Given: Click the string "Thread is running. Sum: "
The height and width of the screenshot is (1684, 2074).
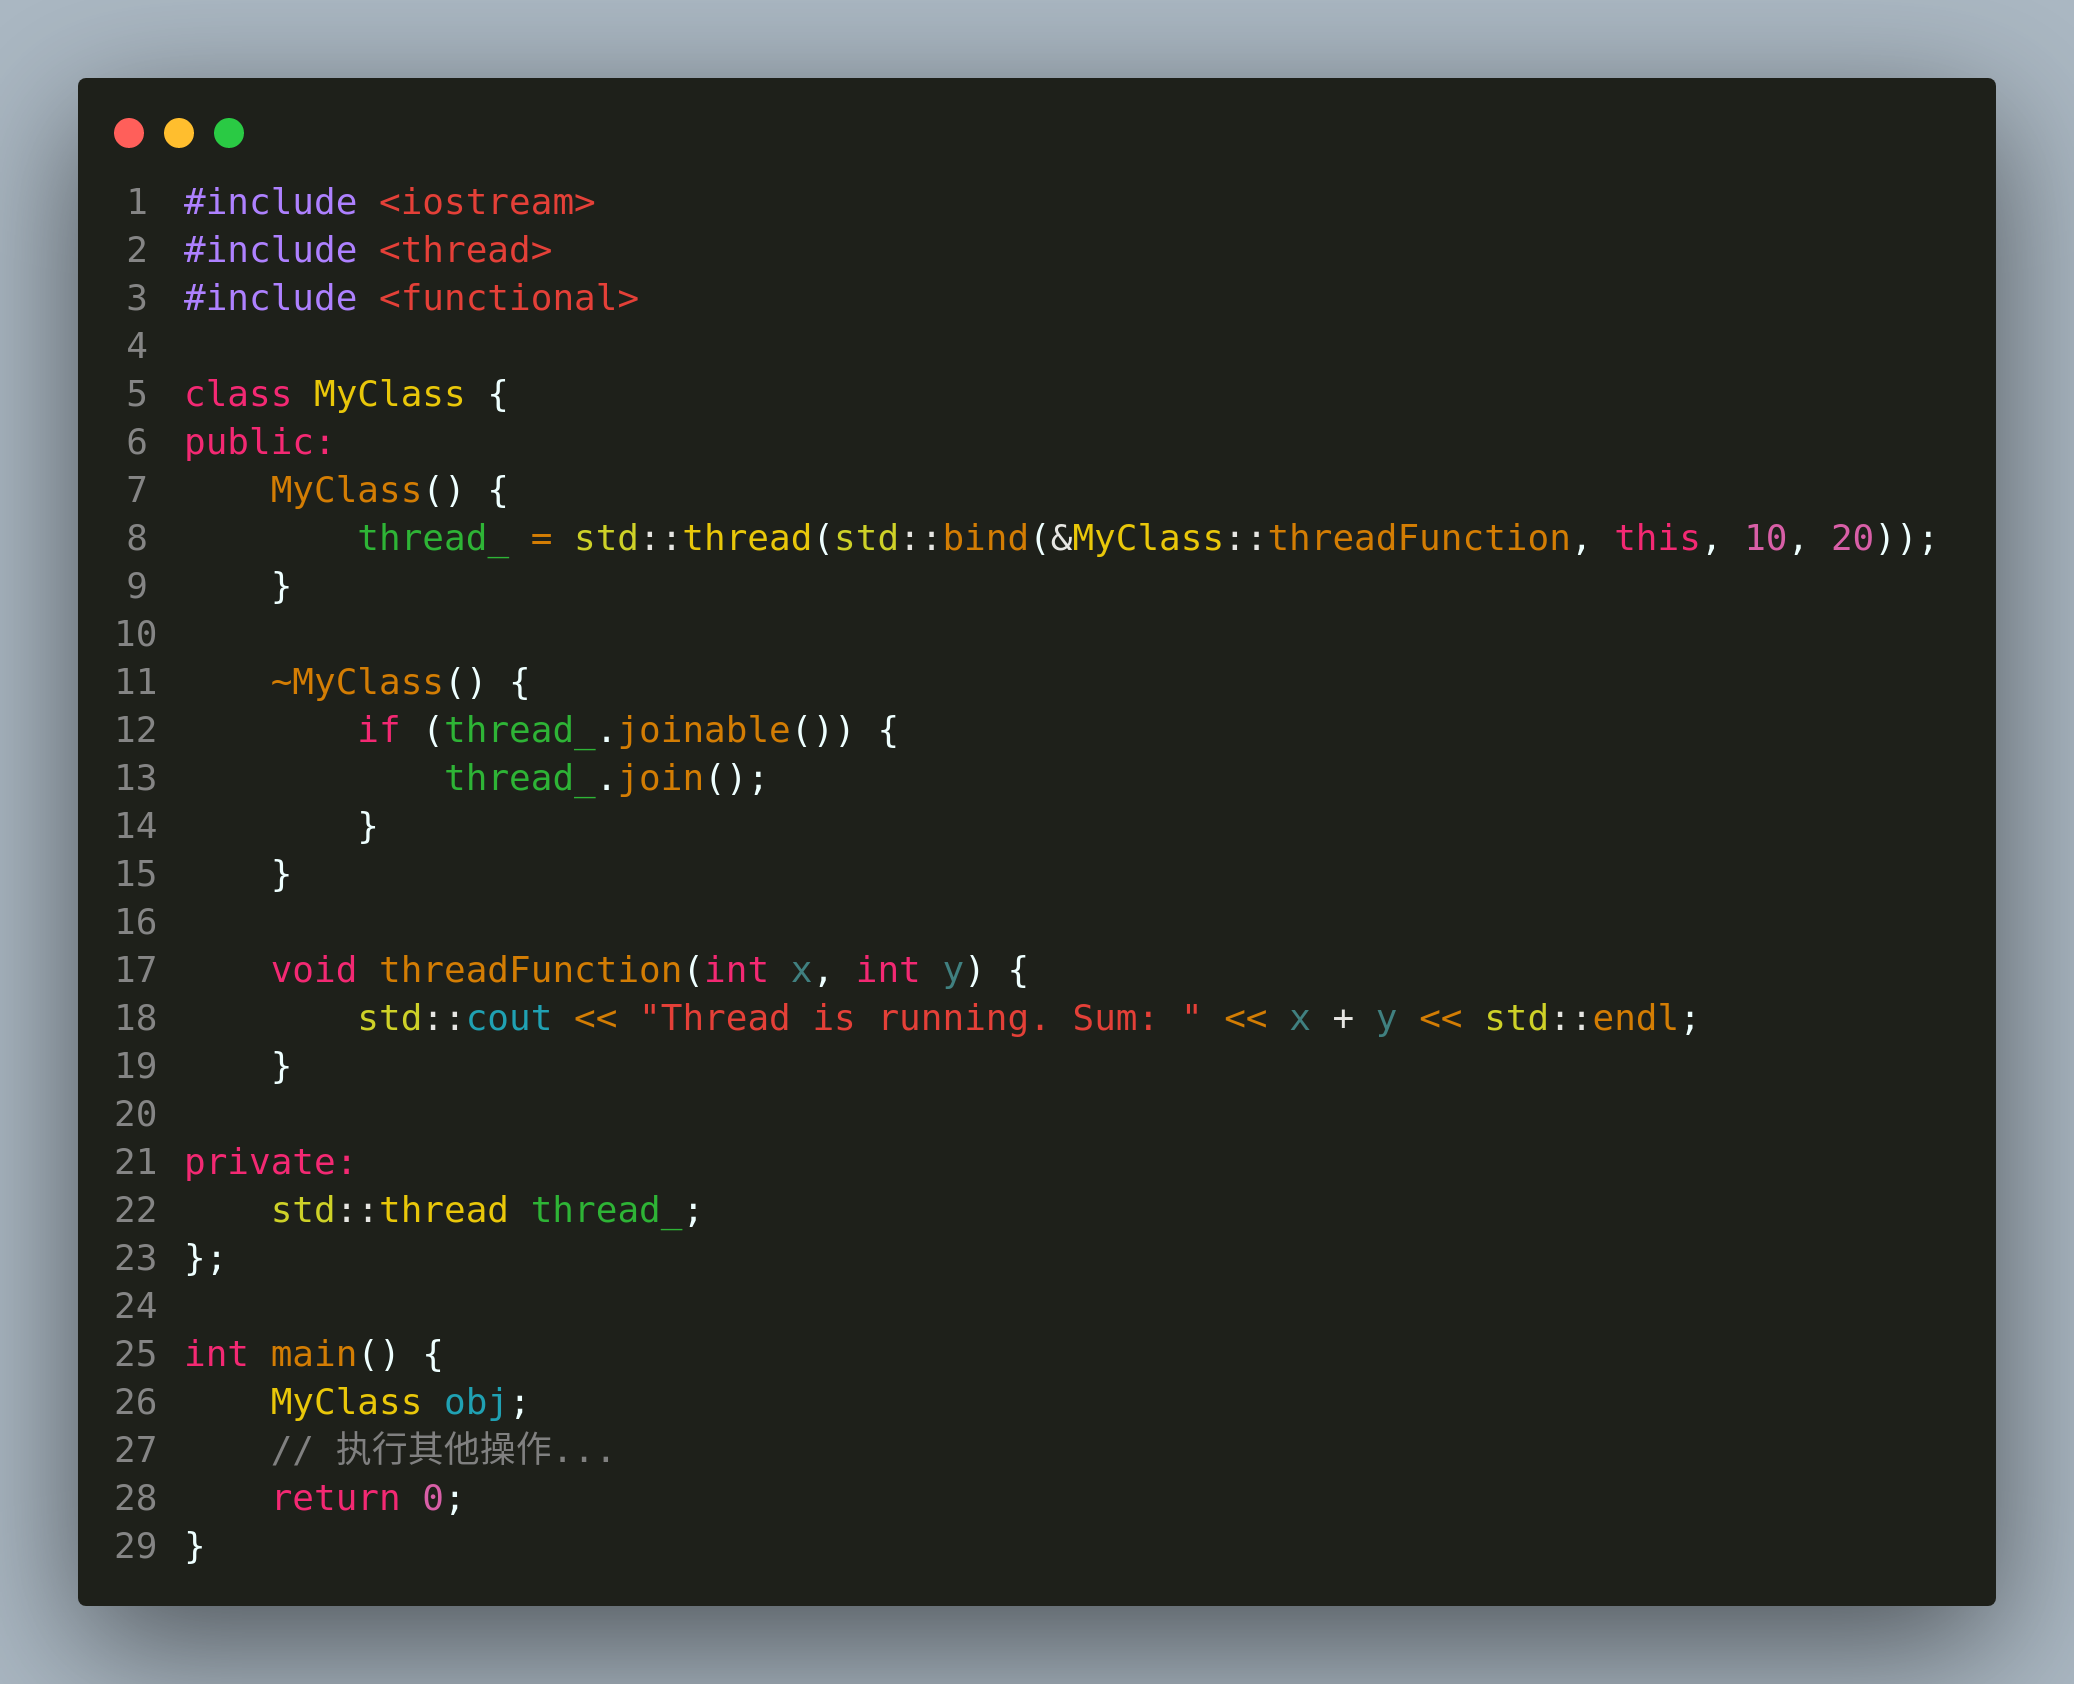Looking at the screenshot, I should (920, 1018).
